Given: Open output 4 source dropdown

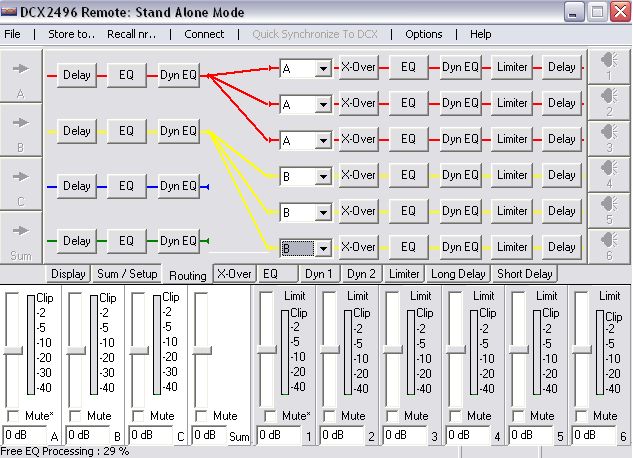Looking at the screenshot, I should pyautogui.click(x=323, y=176).
